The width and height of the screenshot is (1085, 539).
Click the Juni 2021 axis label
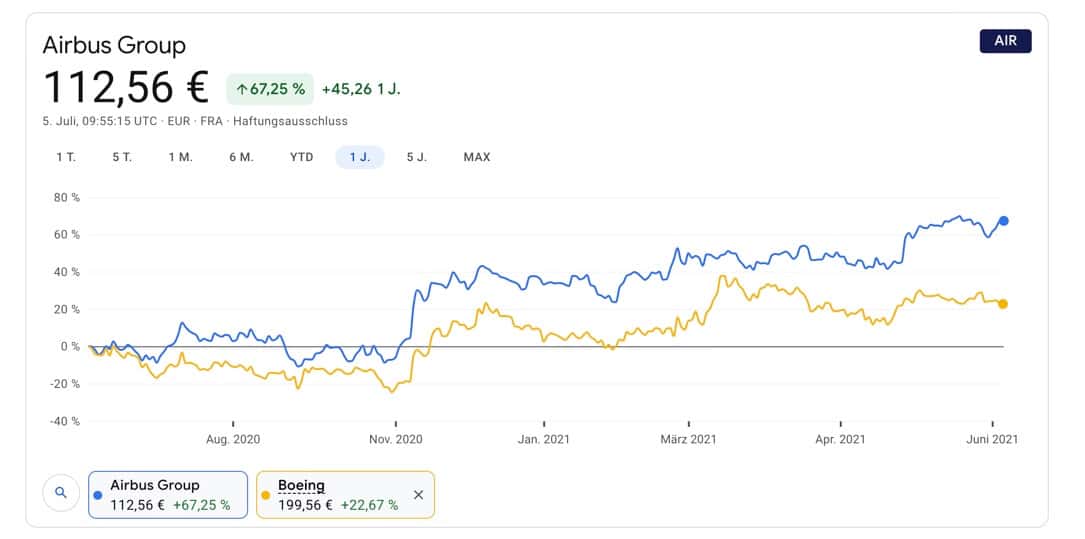(x=993, y=439)
